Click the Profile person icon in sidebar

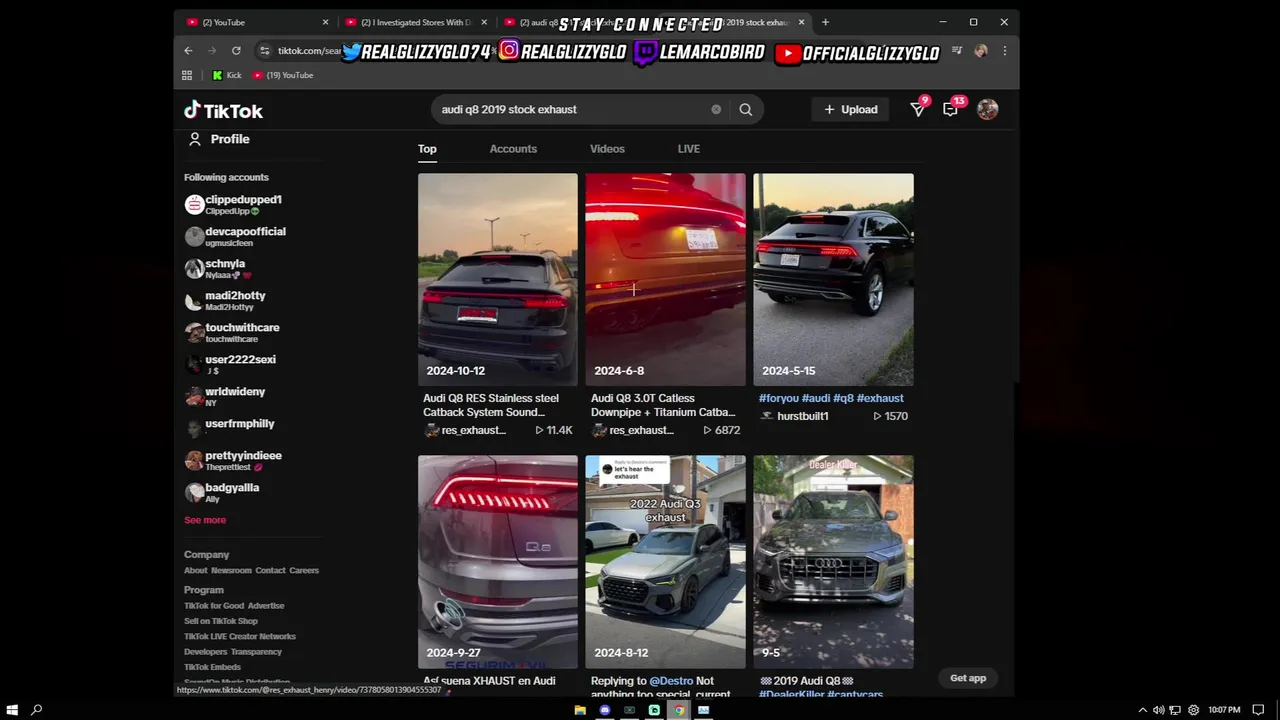tap(195, 140)
